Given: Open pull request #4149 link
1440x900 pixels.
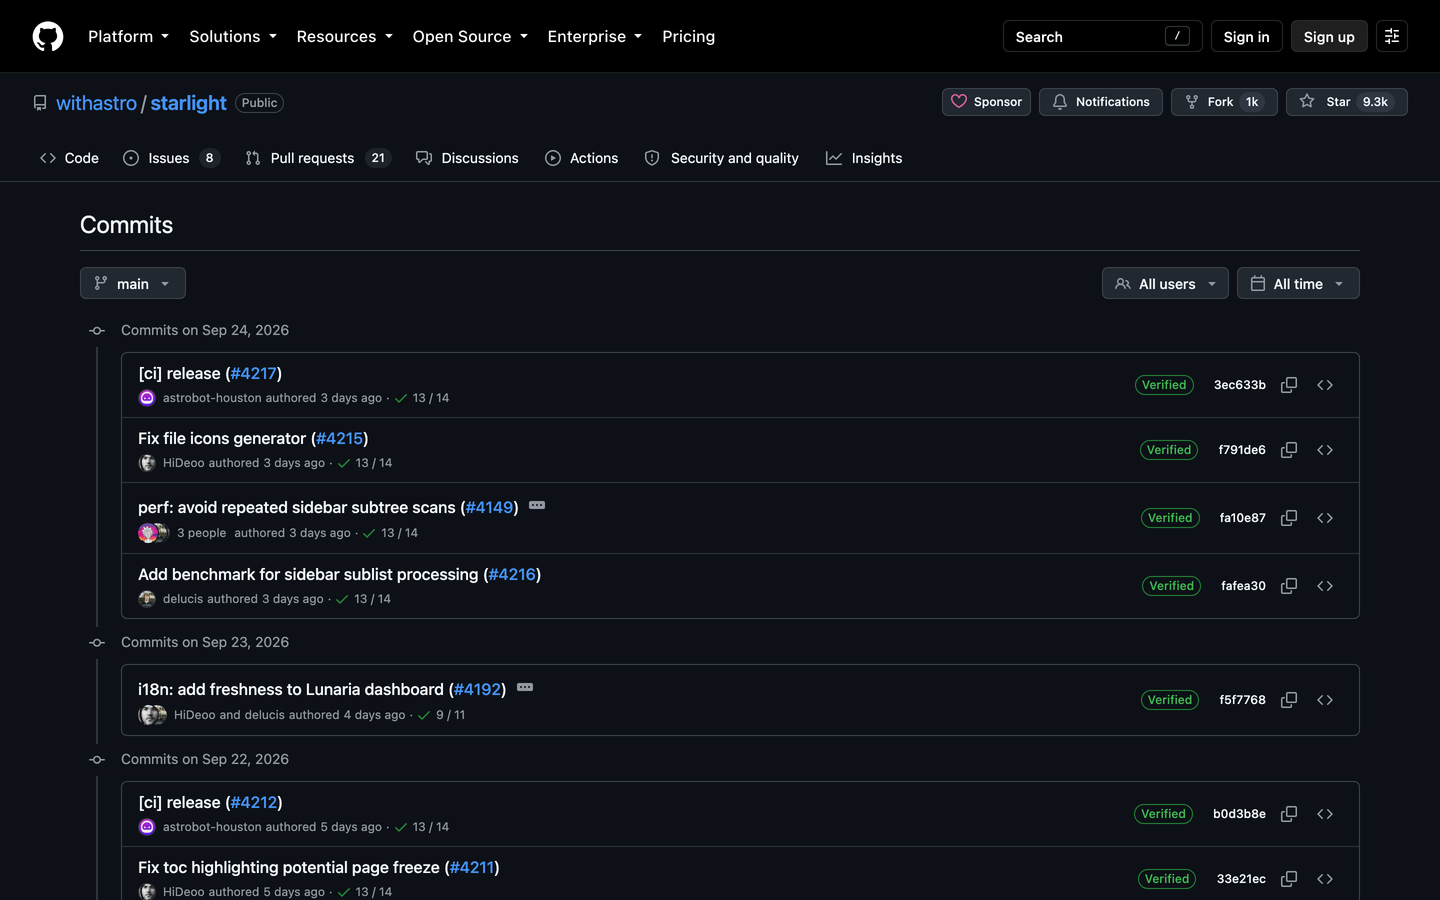Looking at the screenshot, I should tap(489, 507).
